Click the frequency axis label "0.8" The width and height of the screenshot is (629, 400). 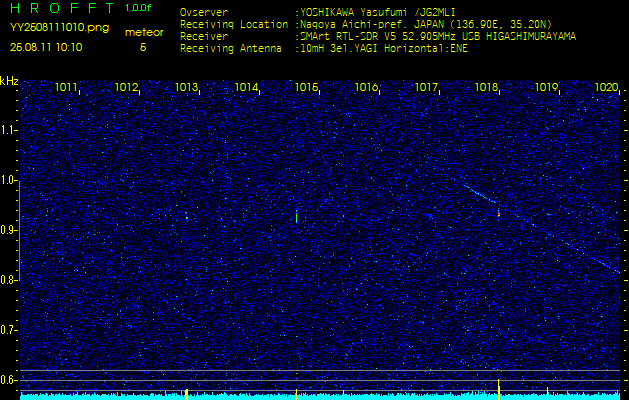point(8,280)
